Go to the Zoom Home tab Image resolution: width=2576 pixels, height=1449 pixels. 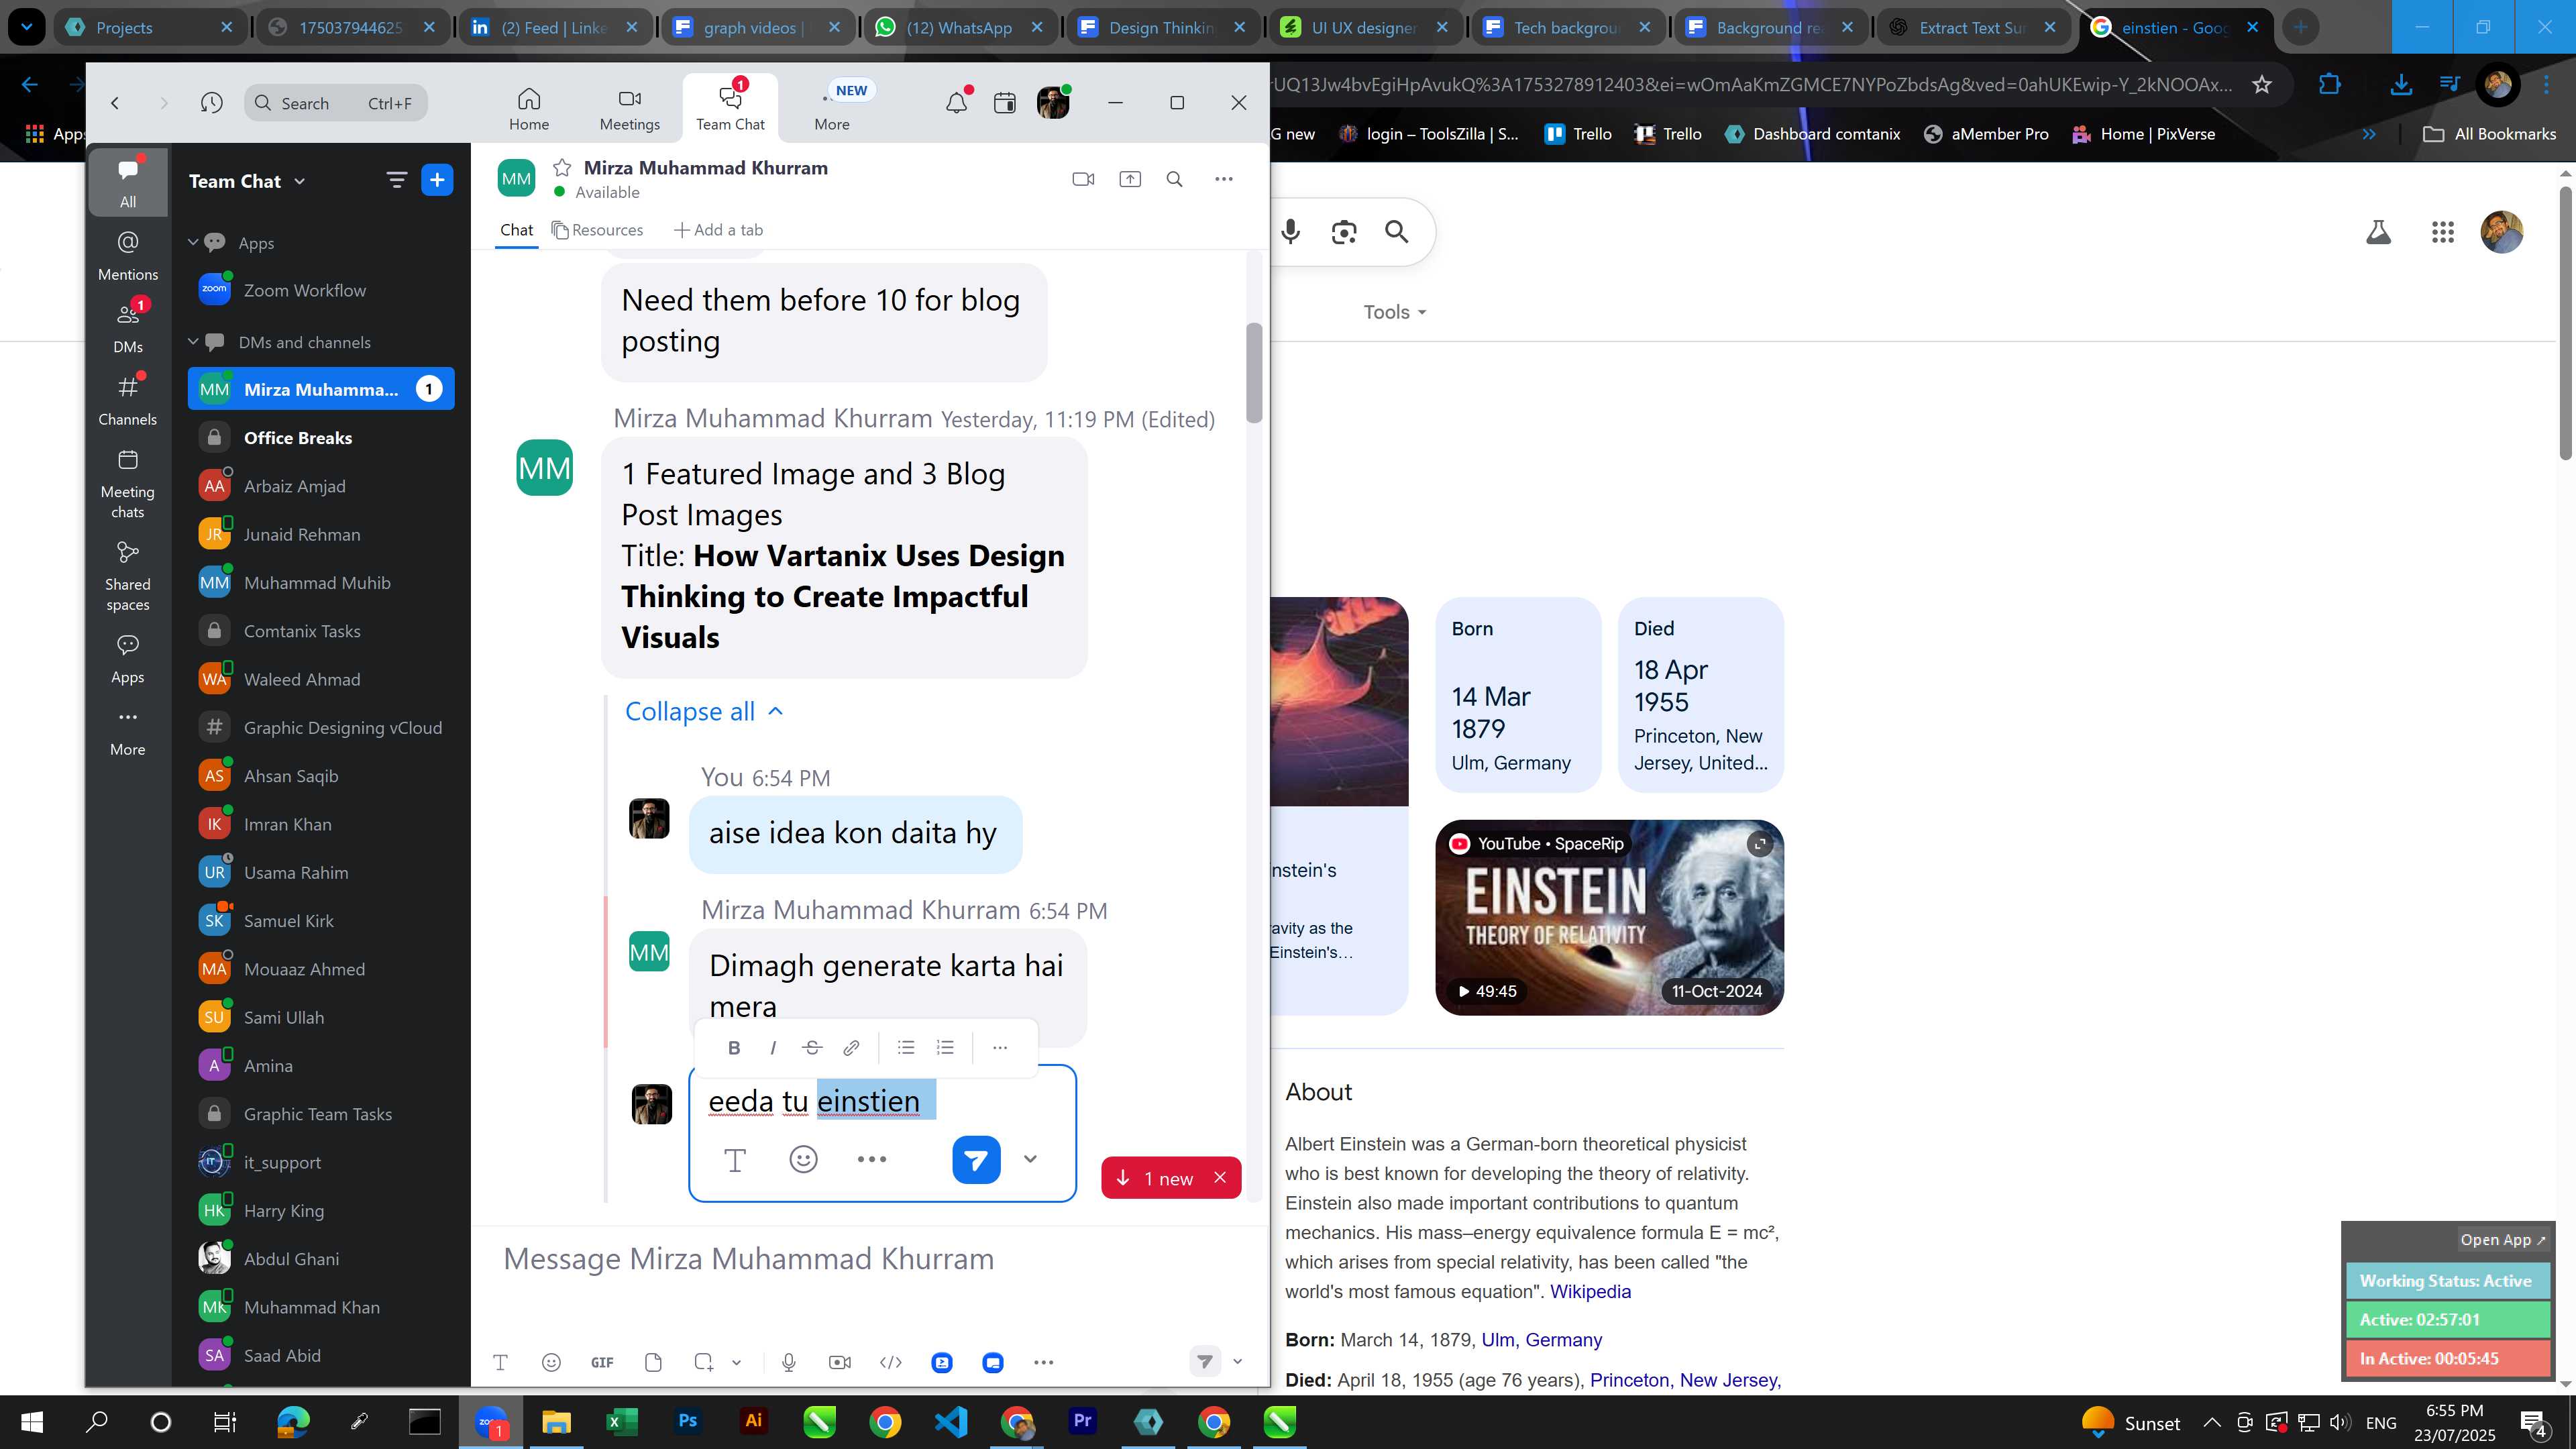(529, 108)
